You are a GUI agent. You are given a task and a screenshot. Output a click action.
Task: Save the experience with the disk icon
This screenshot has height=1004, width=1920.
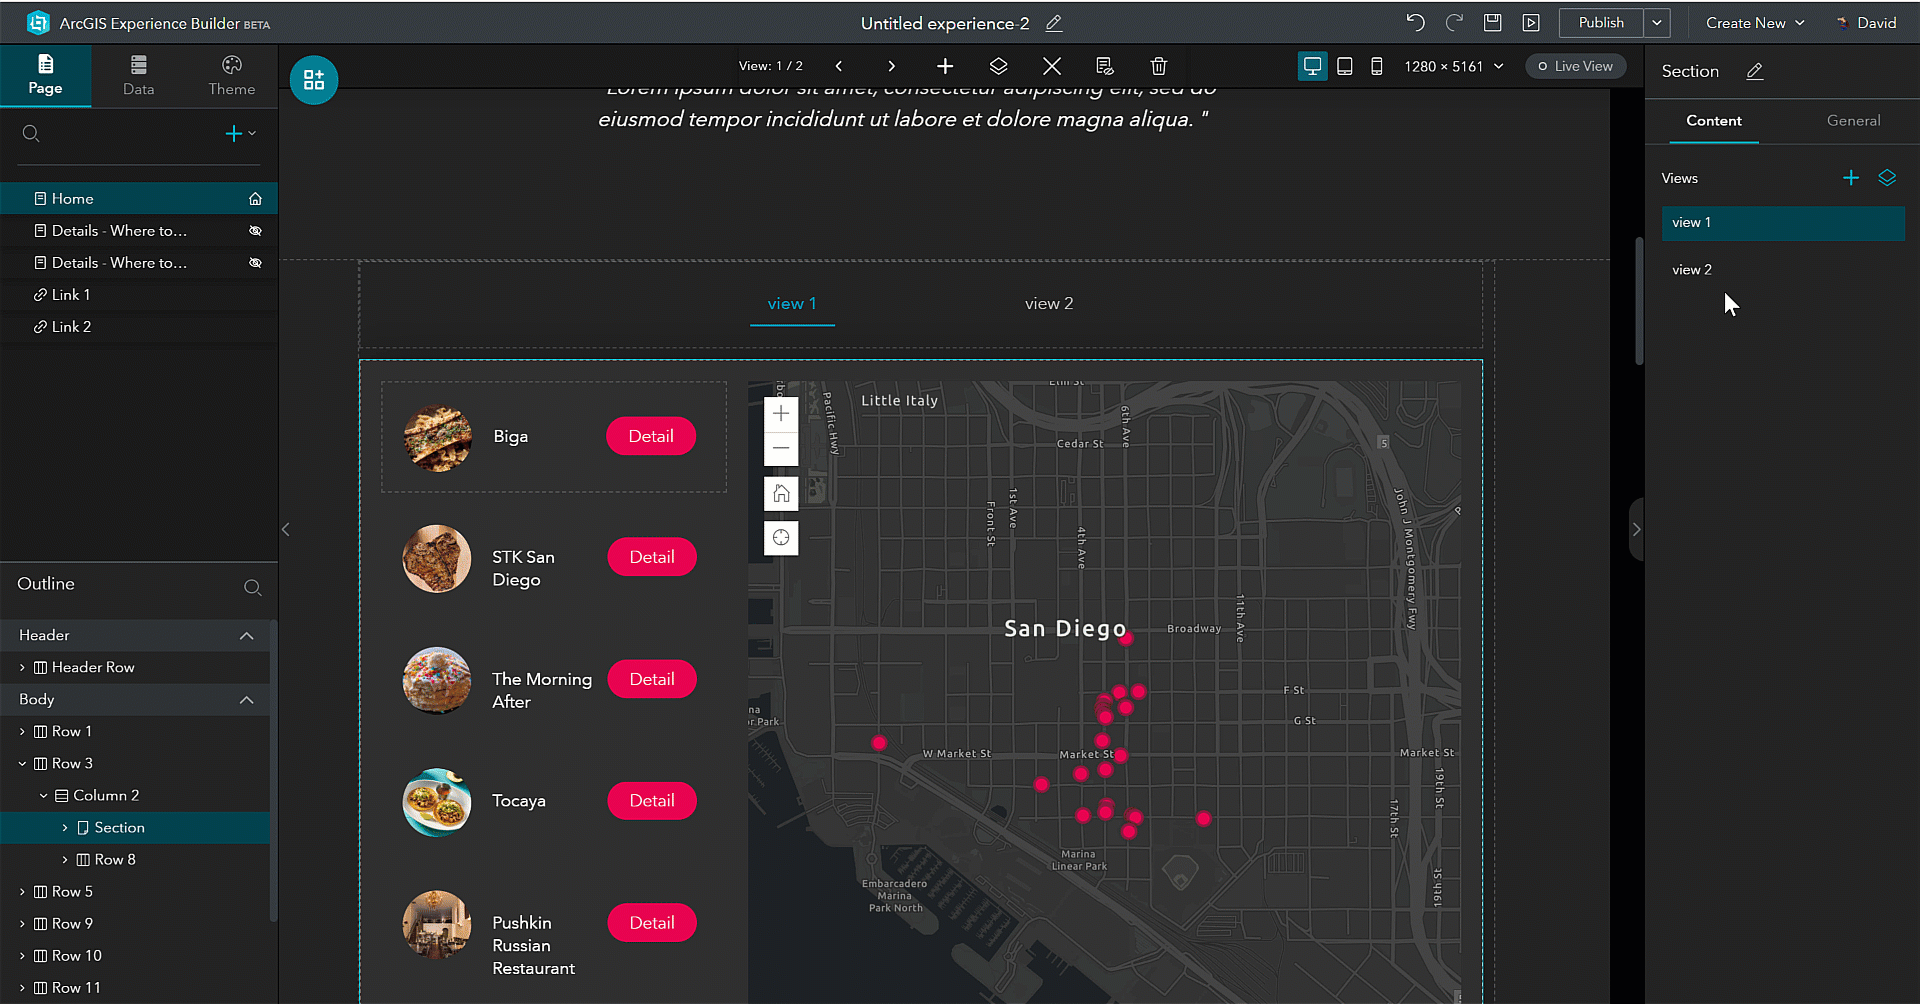click(1492, 23)
